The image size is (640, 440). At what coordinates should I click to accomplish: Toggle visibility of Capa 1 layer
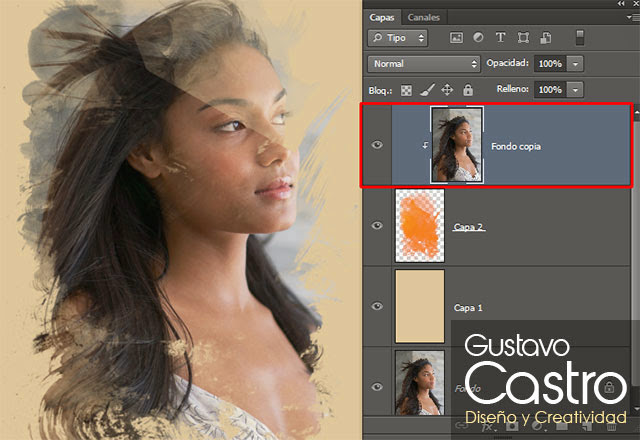click(377, 306)
